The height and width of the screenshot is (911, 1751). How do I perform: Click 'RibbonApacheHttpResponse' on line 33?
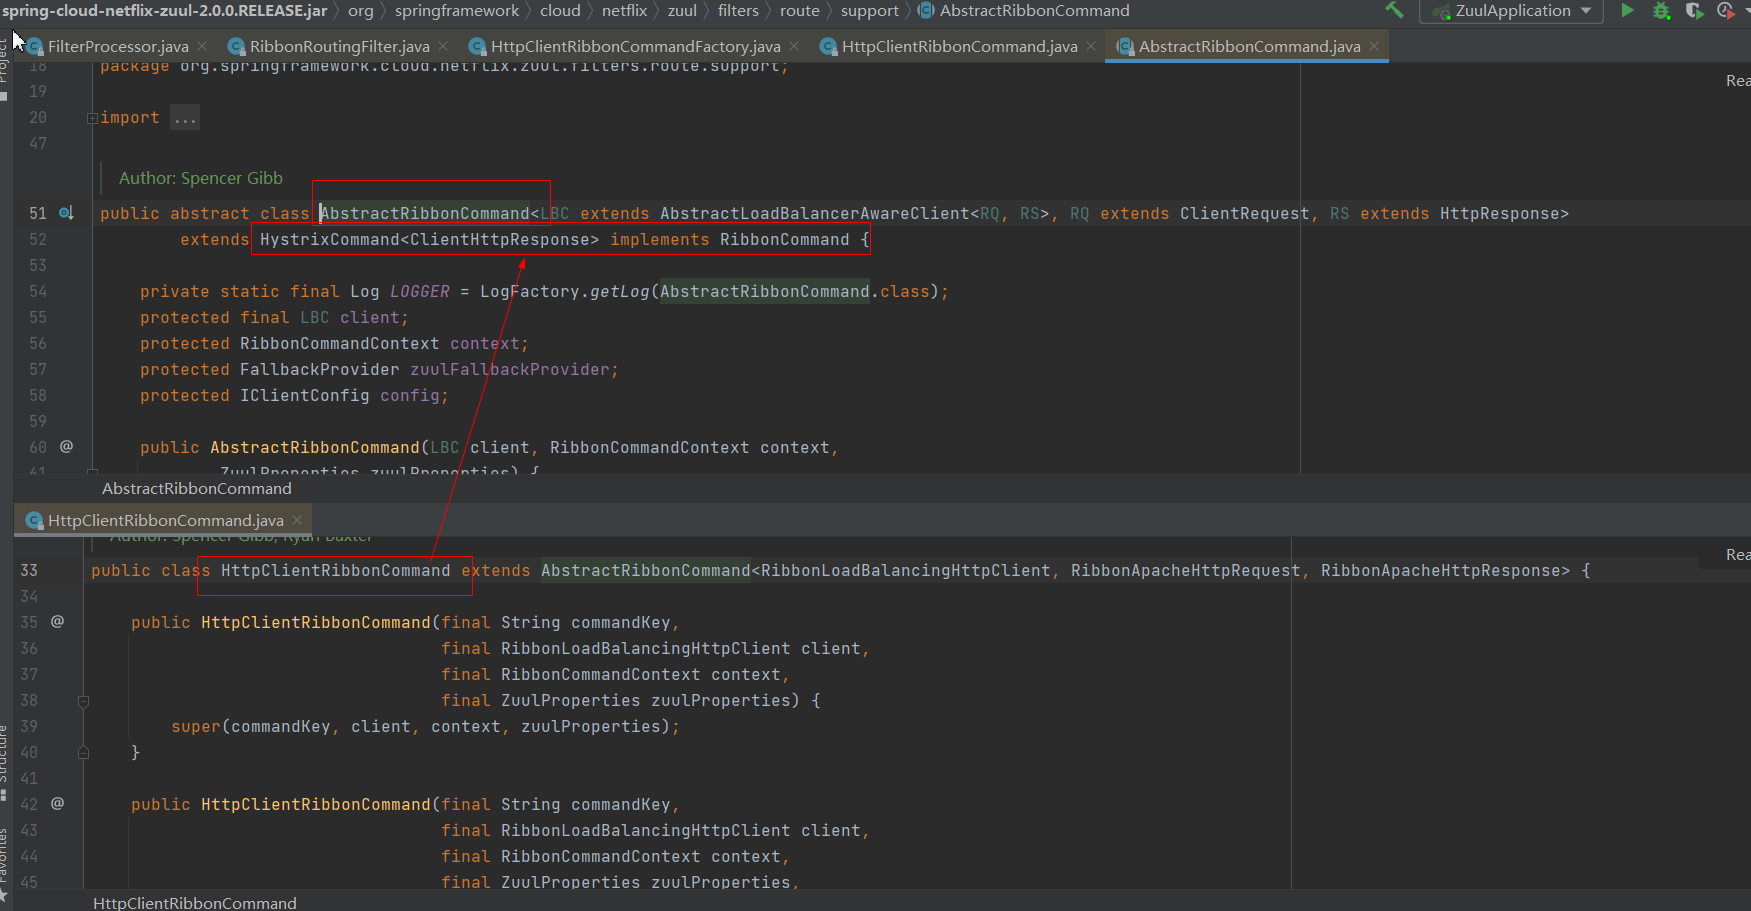[1441, 571]
